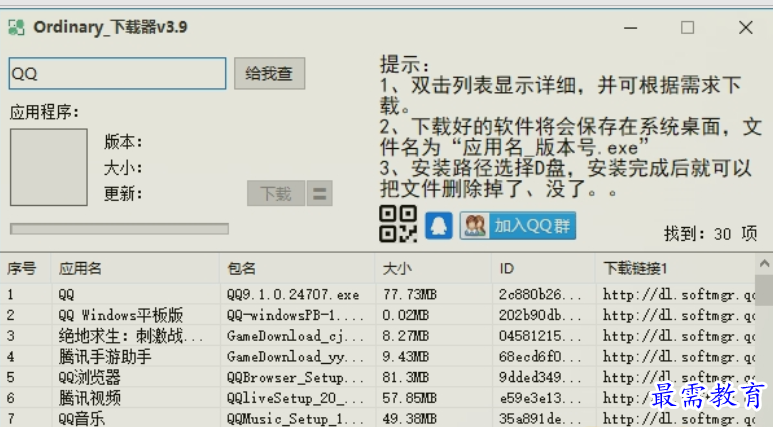Focus the QQ search input field
This screenshot has width=773, height=427.
pyautogui.click(x=117, y=73)
